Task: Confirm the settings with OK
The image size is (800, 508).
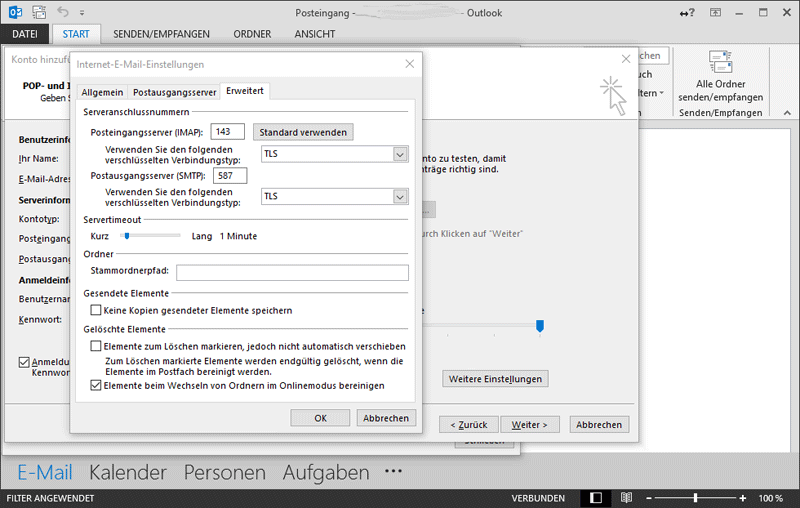Action: [x=320, y=418]
